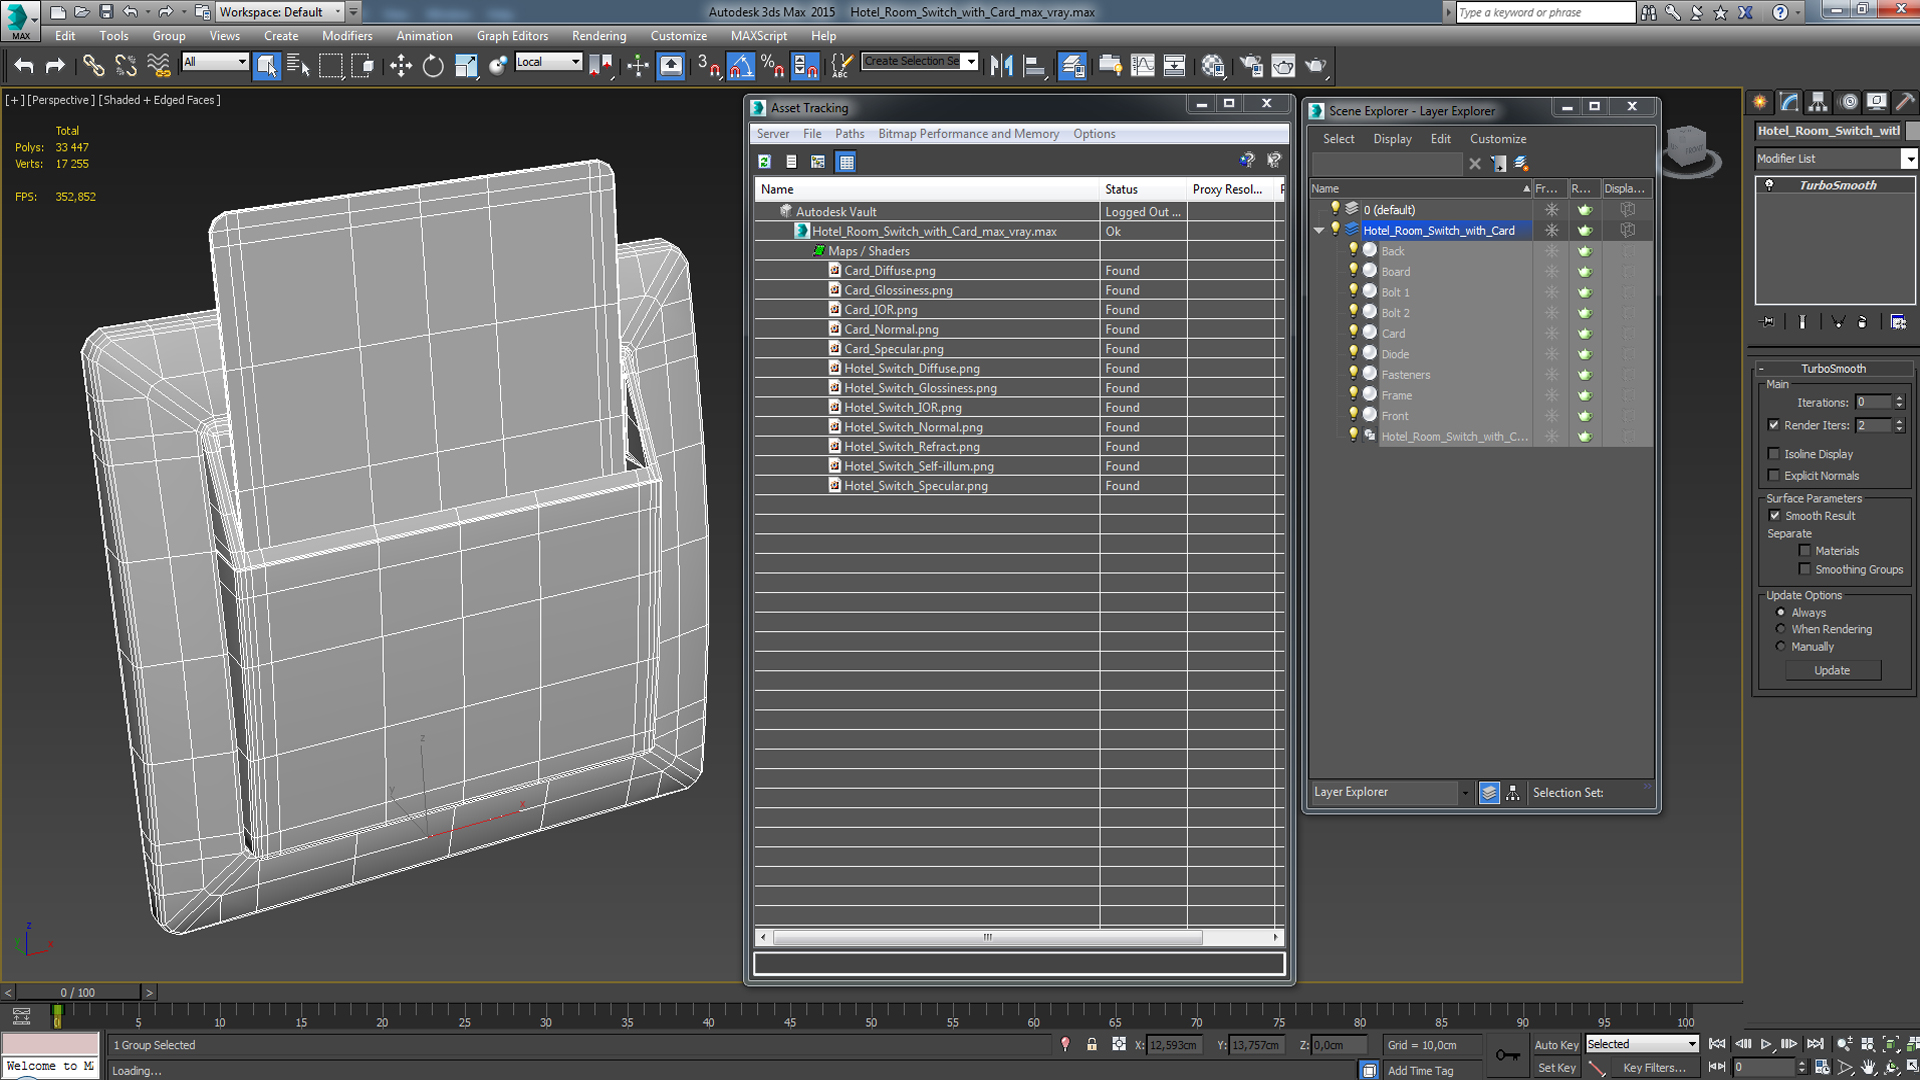Open the Modify command panel tab
1920x1080 pixels.
[1789, 102]
